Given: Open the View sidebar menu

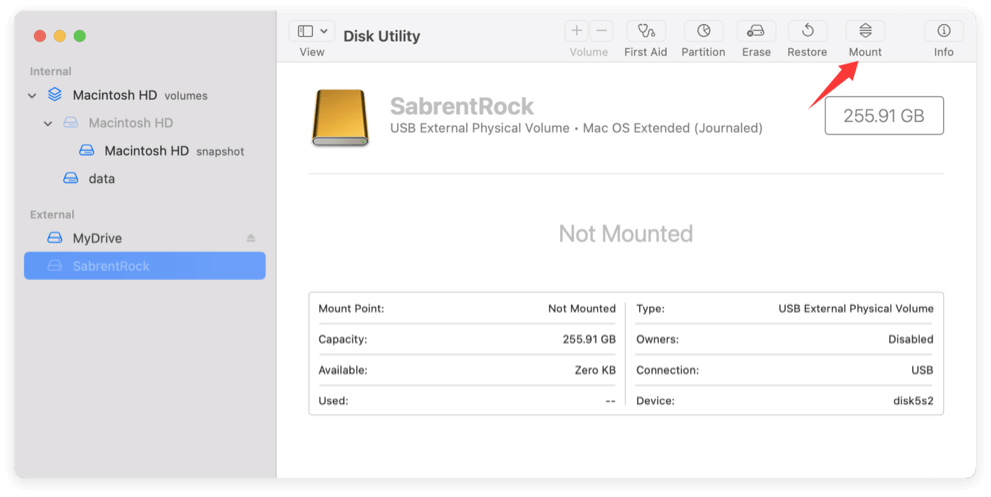Looking at the screenshot, I should click(312, 30).
